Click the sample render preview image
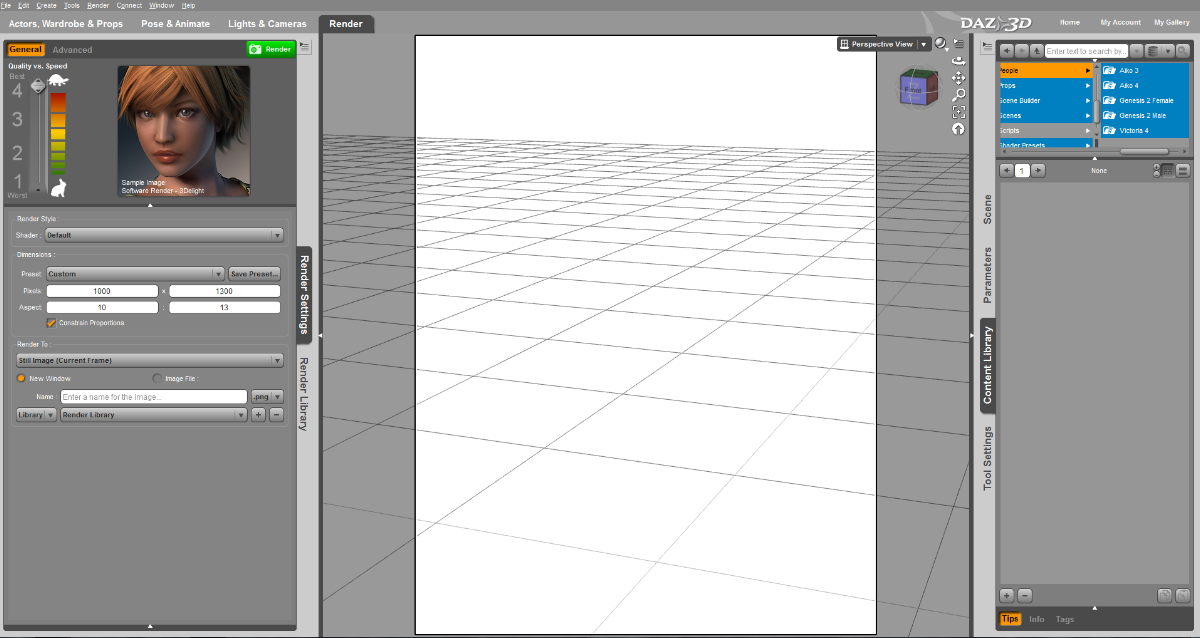Image resolution: width=1200 pixels, height=638 pixels. tap(184, 131)
